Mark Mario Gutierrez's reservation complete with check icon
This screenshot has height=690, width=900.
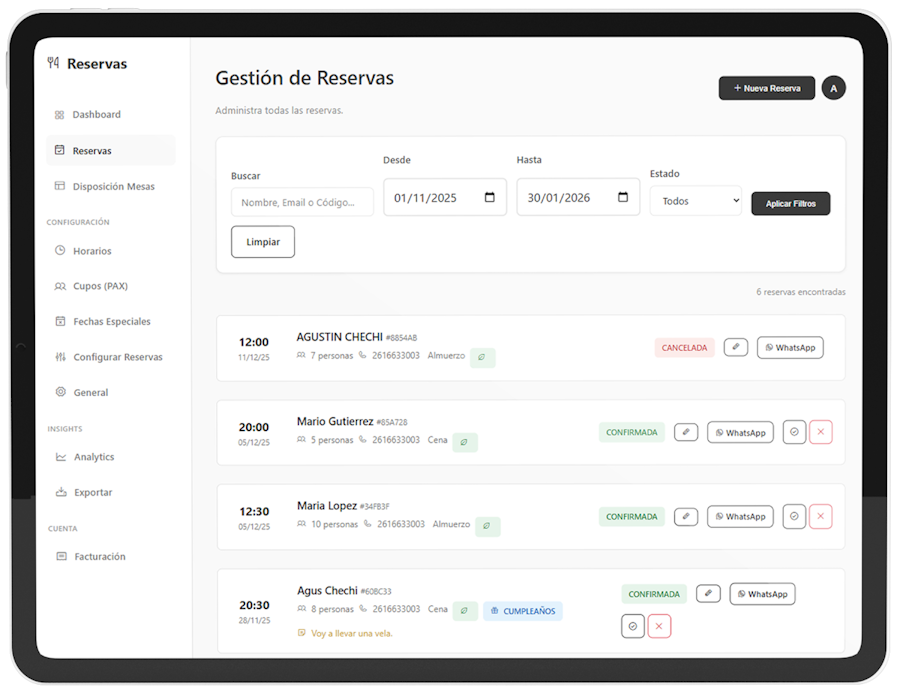click(x=794, y=432)
